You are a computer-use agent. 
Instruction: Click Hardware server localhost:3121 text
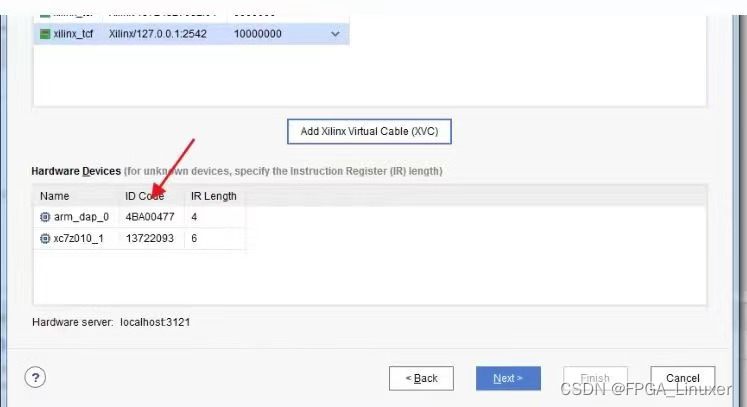tap(111, 322)
